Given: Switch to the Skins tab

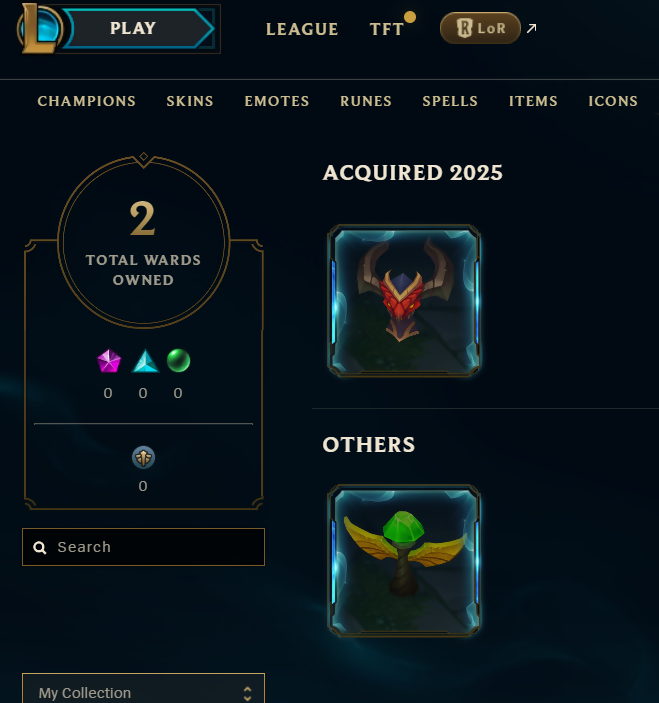Looking at the screenshot, I should pyautogui.click(x=190, y=101).
